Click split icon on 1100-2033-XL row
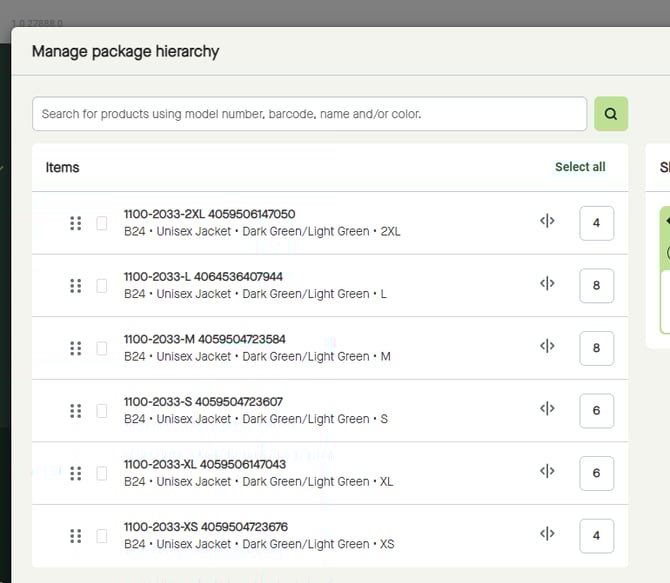 click(x=547, y=471)
